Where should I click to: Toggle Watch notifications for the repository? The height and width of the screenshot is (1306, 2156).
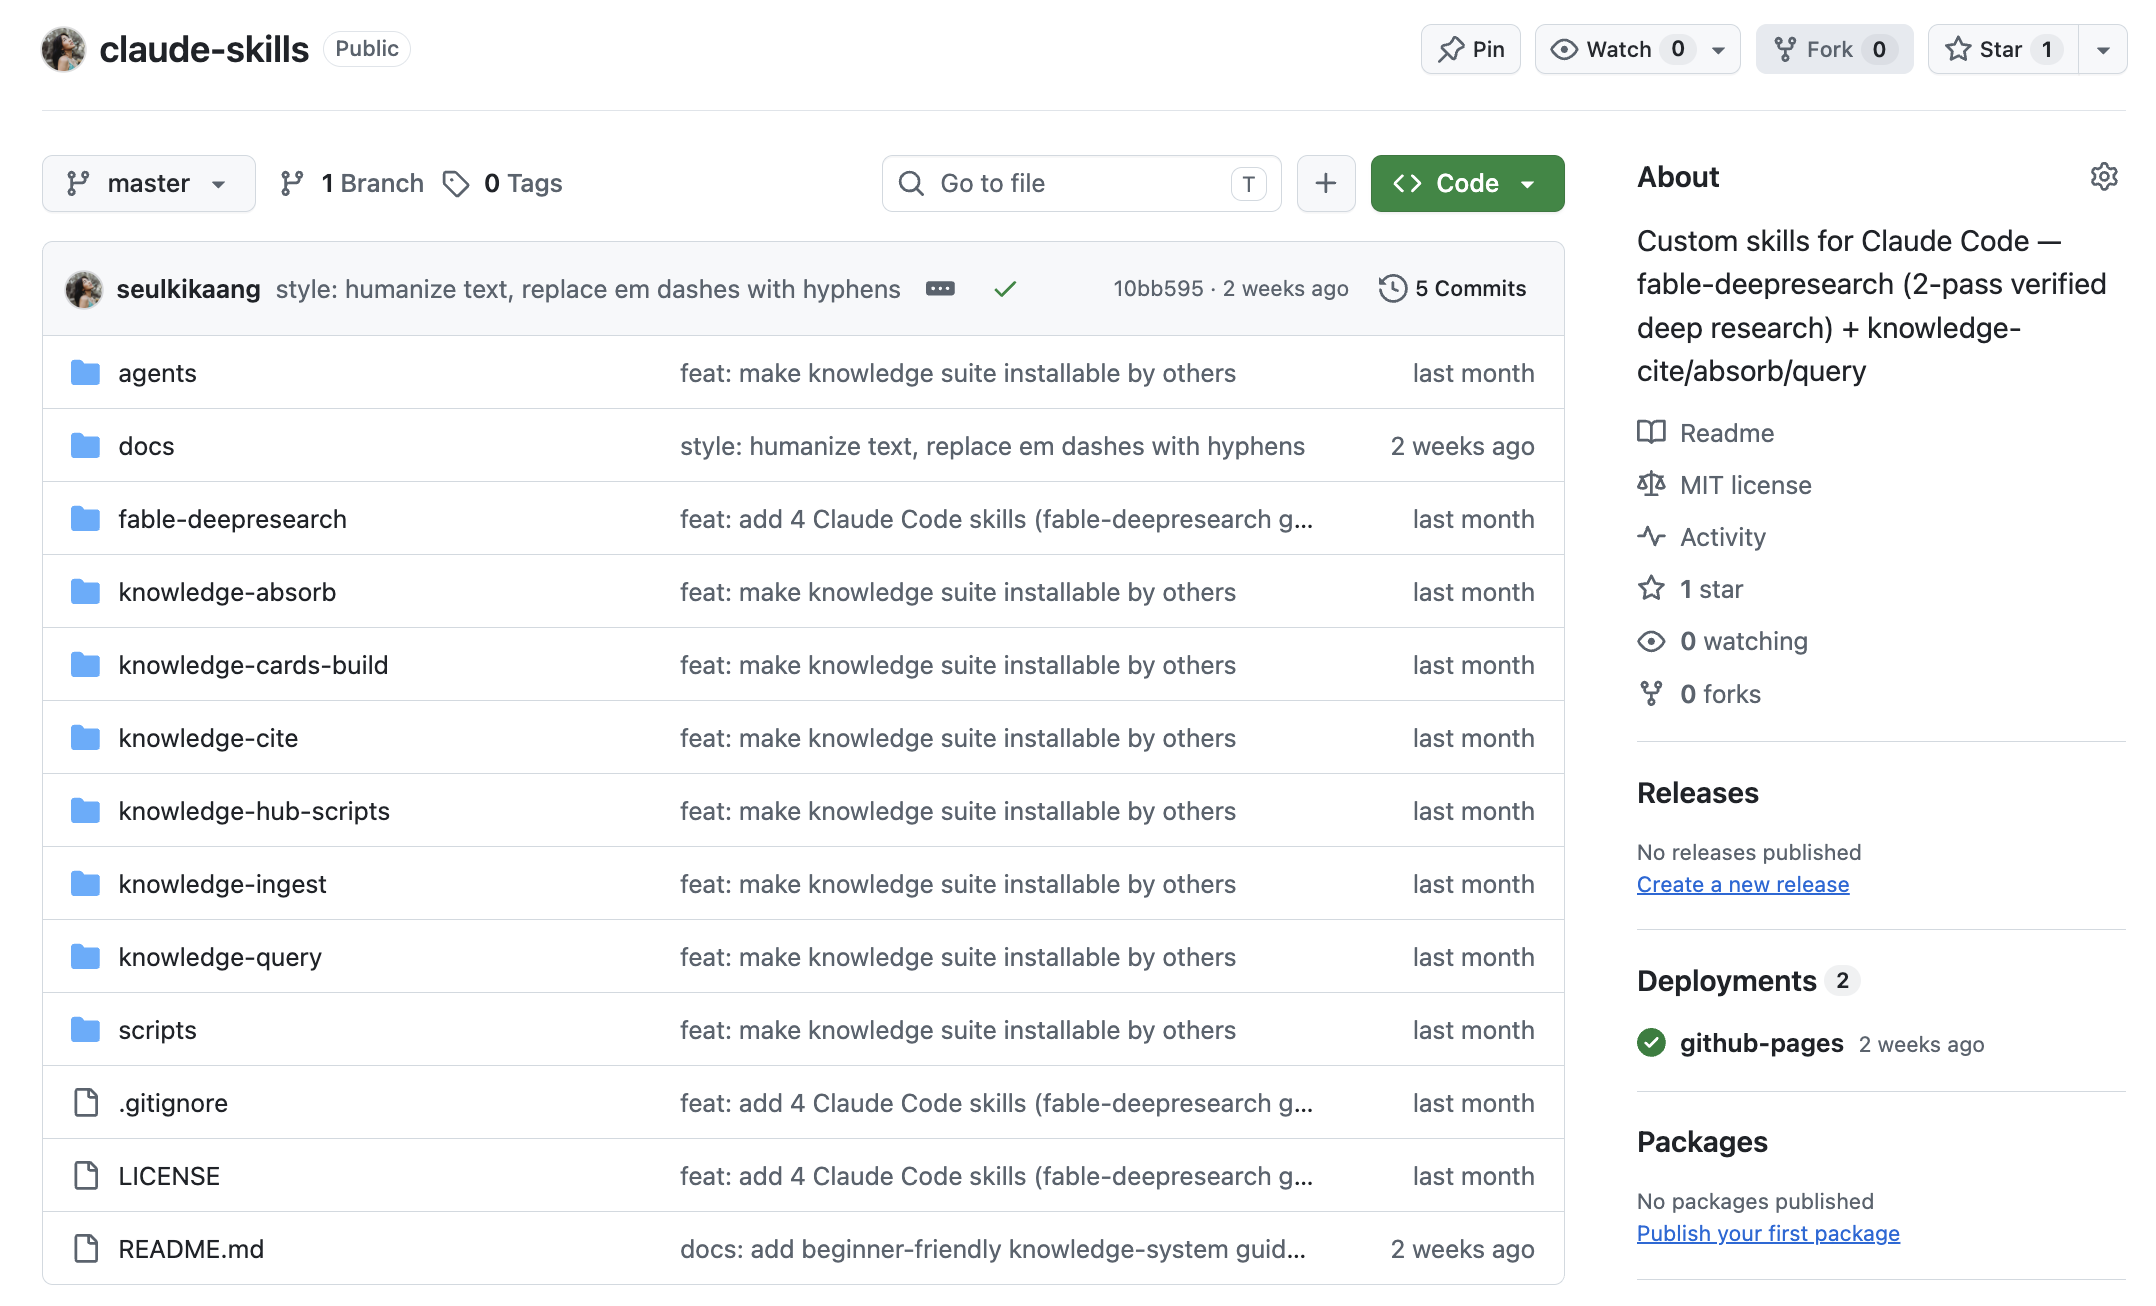click(x=1618, y=49)
